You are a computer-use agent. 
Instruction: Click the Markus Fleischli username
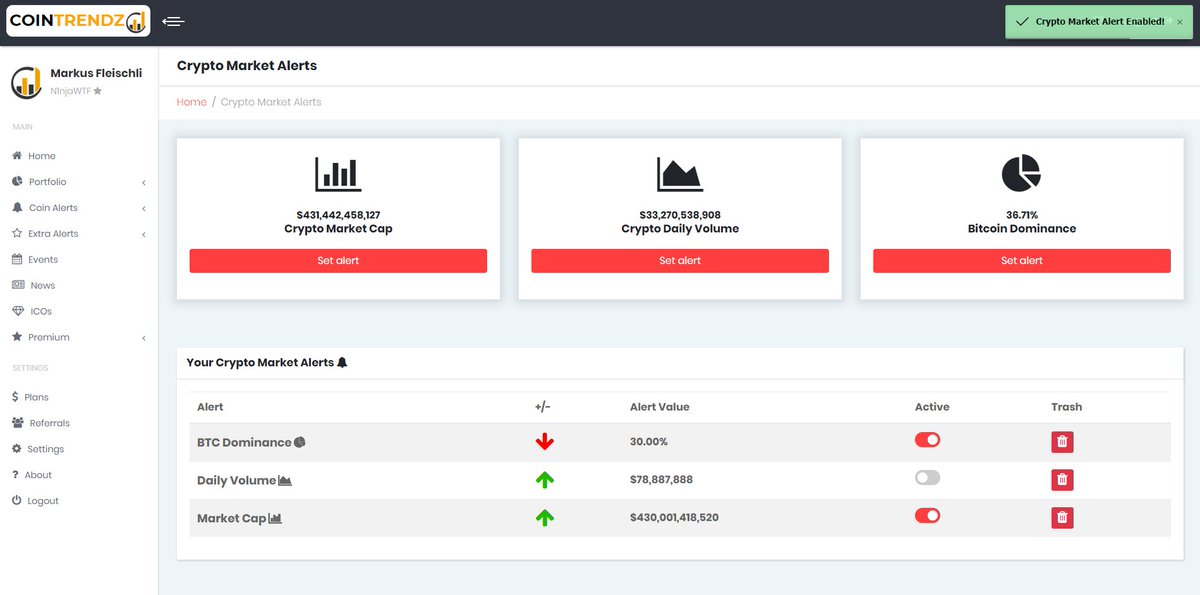tap(96, 73)
